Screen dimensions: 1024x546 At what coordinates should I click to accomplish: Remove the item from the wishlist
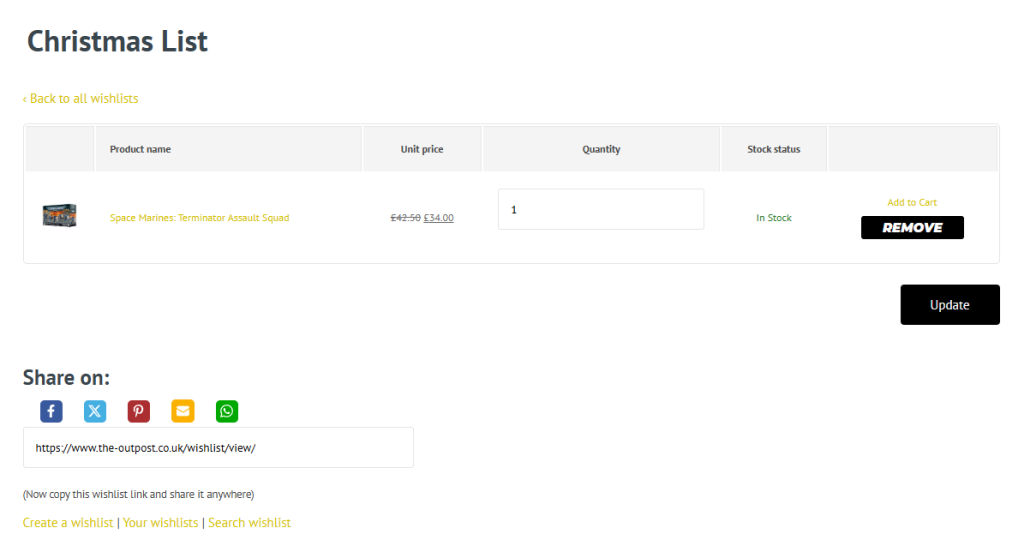click(x=912, y=228)
